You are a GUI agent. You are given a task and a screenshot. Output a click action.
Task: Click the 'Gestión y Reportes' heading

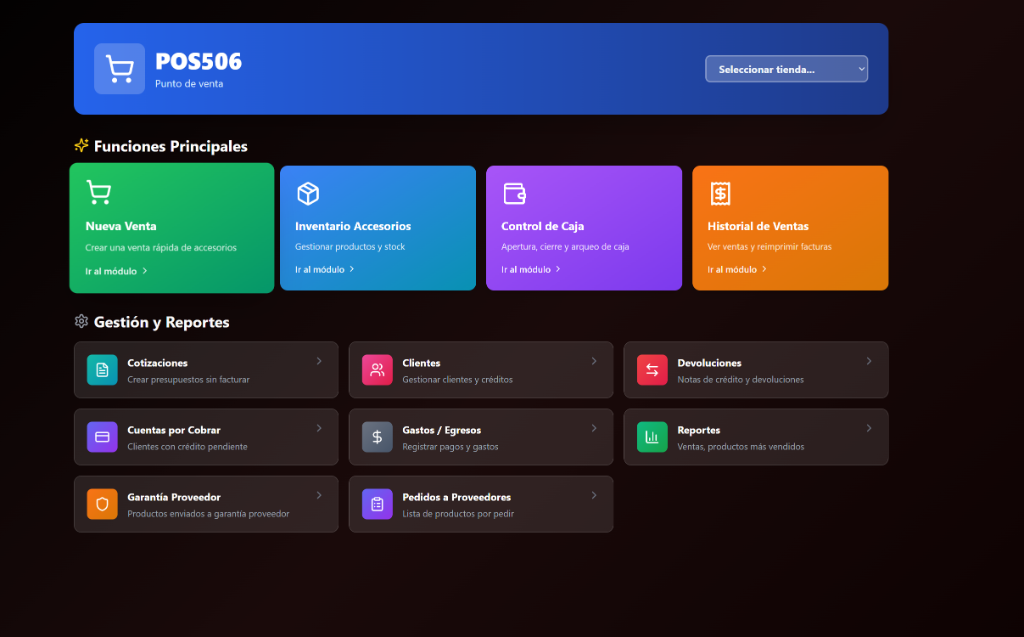pos(161,322)
